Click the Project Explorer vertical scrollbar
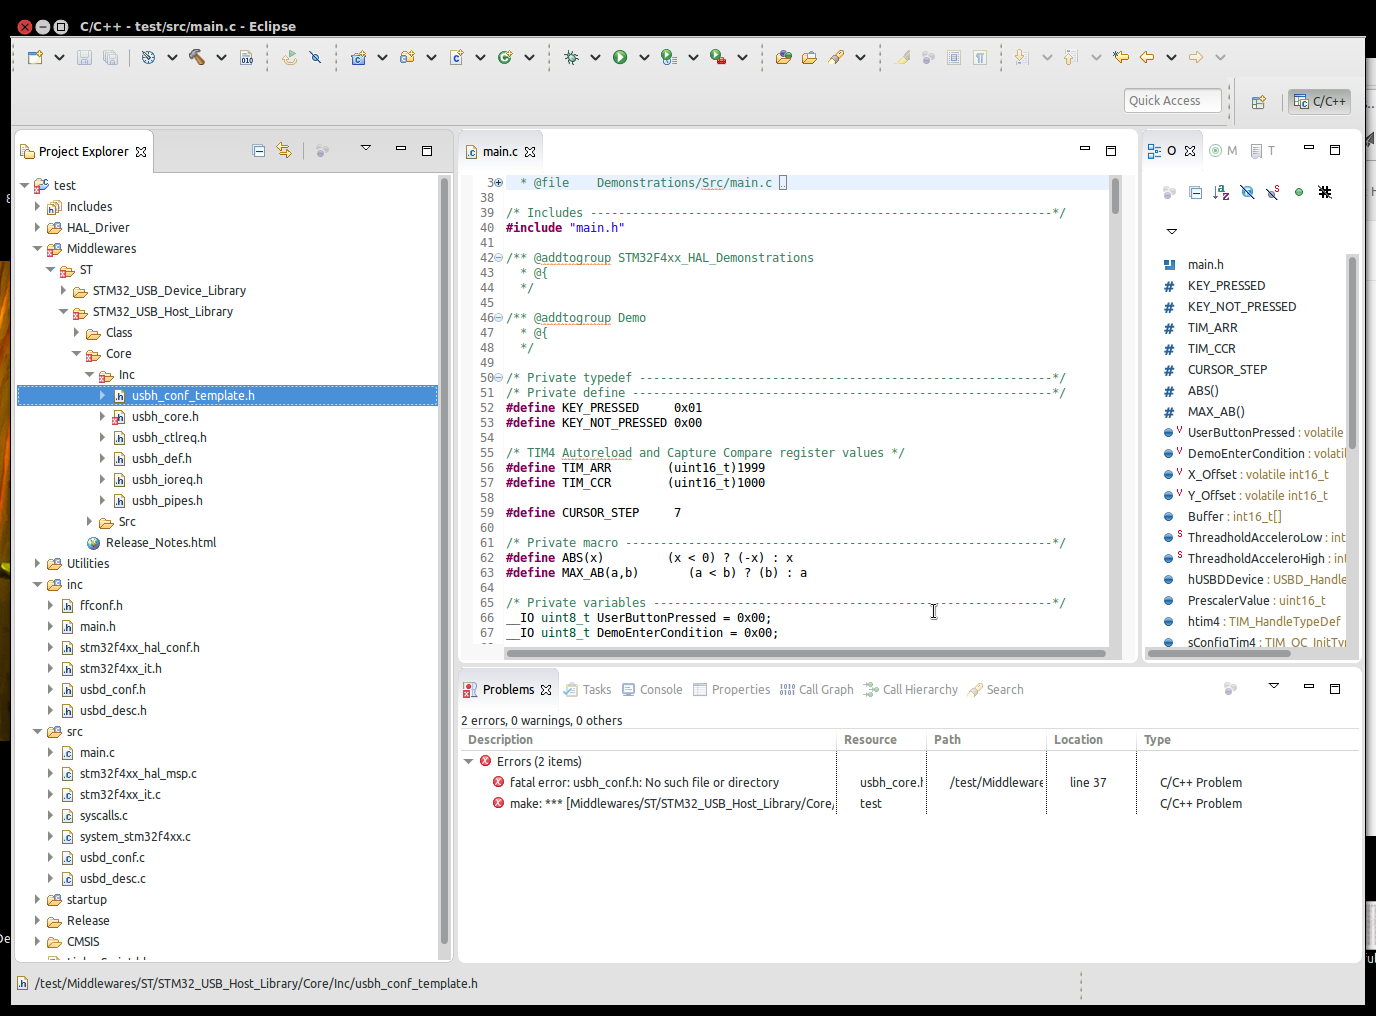This screenshot has height=1016, width=1376. click(x=444, y=560)
